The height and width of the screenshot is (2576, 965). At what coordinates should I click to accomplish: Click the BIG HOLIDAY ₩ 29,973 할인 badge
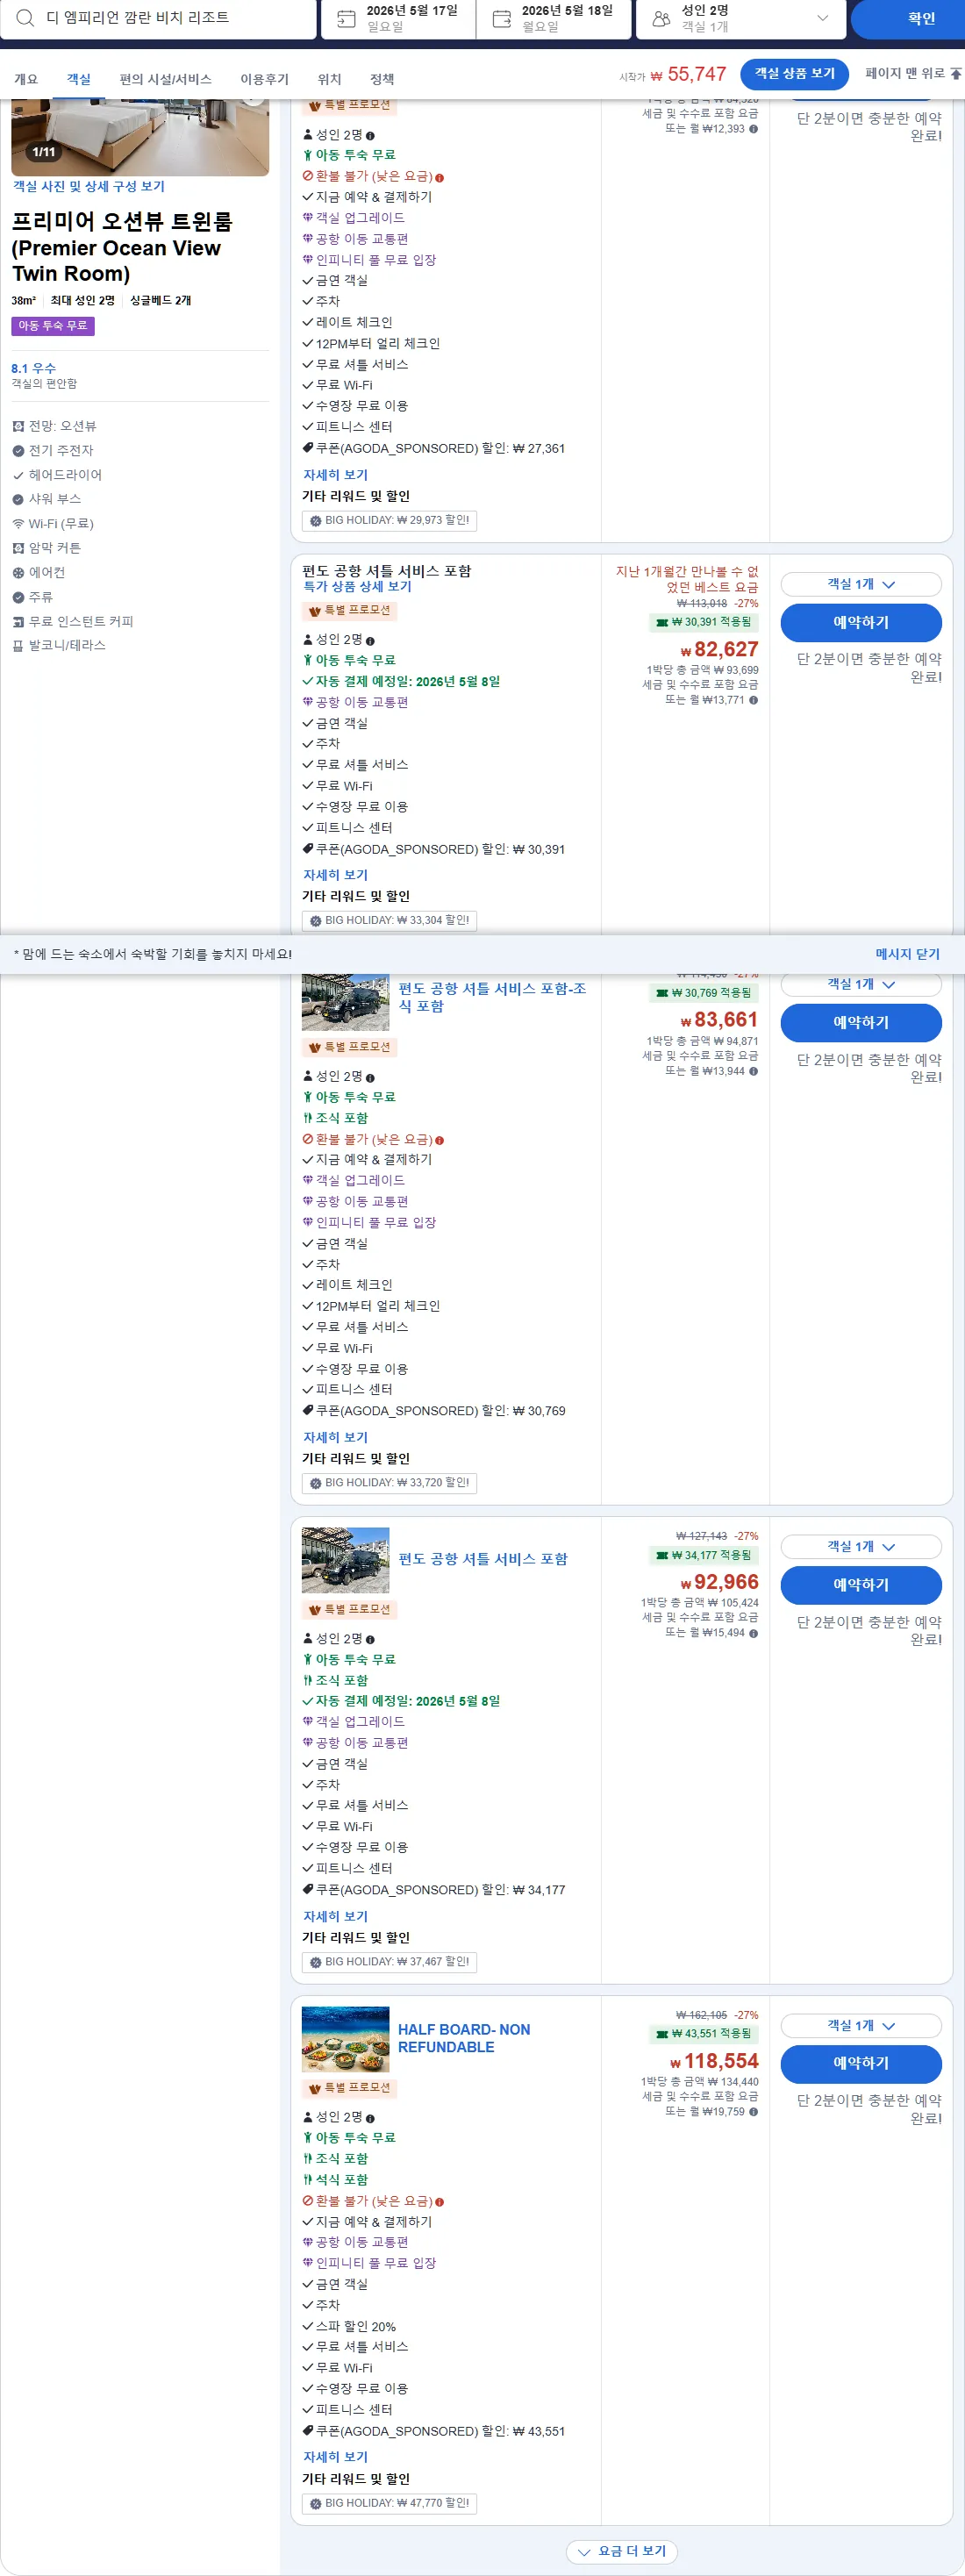point(389,520)
